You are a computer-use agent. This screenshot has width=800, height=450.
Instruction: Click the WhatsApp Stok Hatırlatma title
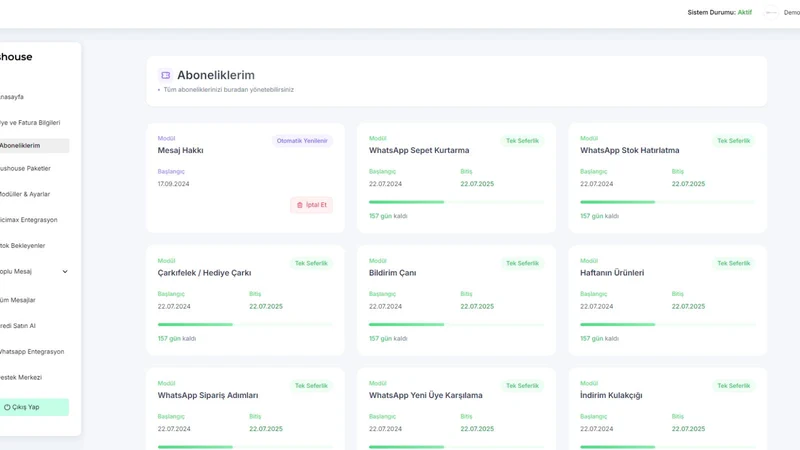coord(630,151)
